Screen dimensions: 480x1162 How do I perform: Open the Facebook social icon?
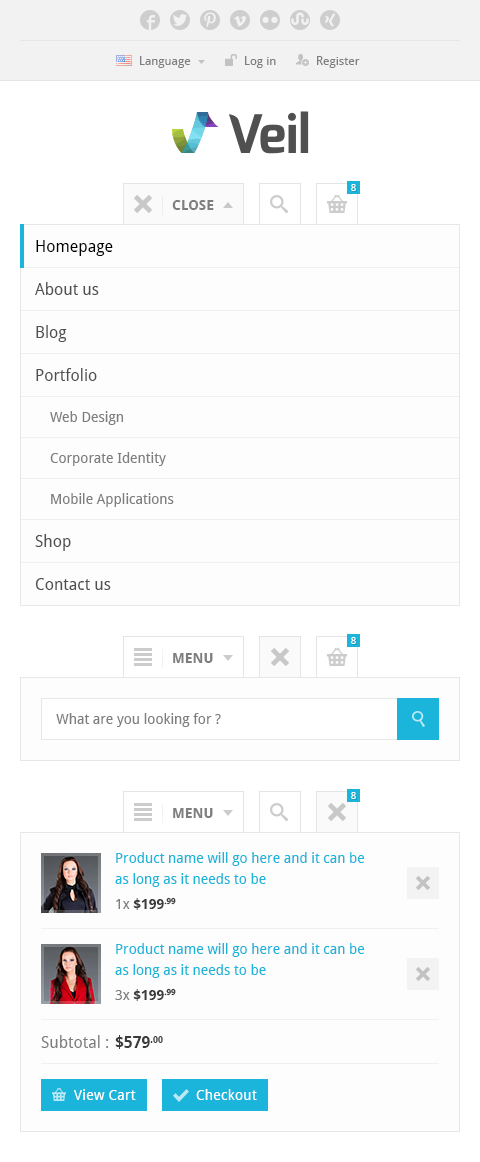(x=150, y=20)
